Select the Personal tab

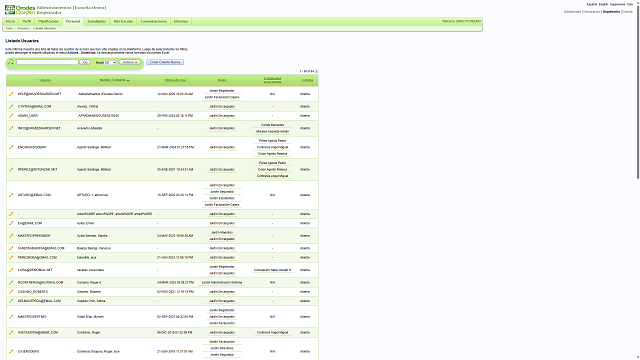[x=73, y=21]
